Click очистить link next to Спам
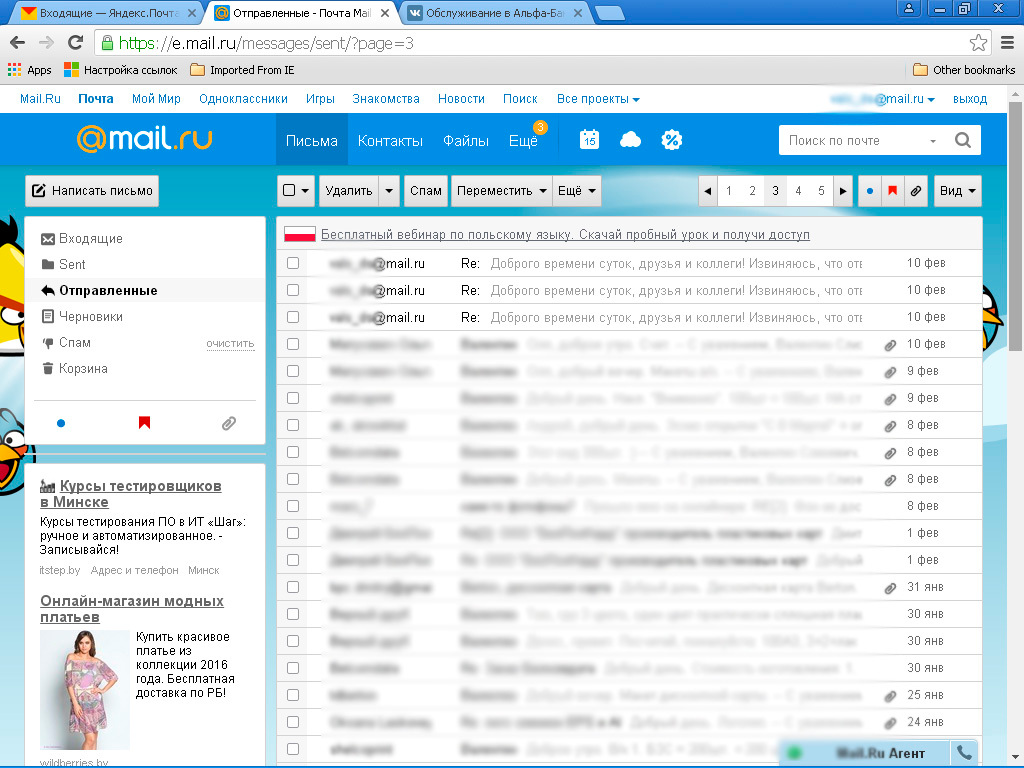Screen dimensions: 1024x768 pyautogui.click(x=230, y=344)
